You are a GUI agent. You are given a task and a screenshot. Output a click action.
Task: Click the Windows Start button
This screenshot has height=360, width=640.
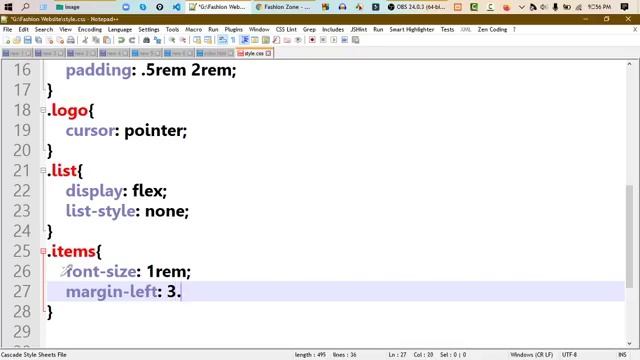pos(8,7)
